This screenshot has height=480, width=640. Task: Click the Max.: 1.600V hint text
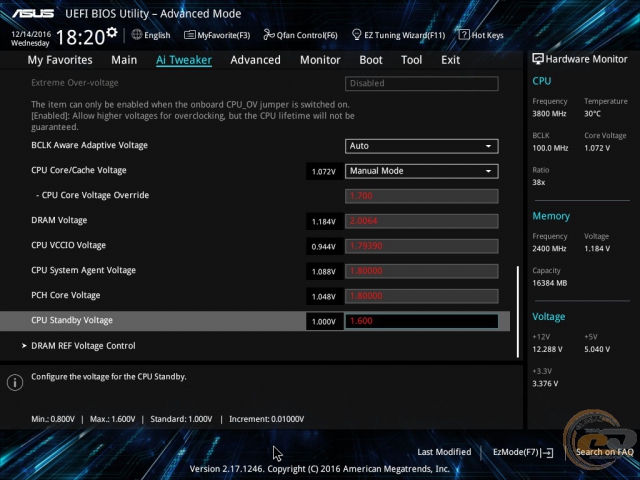113,419
